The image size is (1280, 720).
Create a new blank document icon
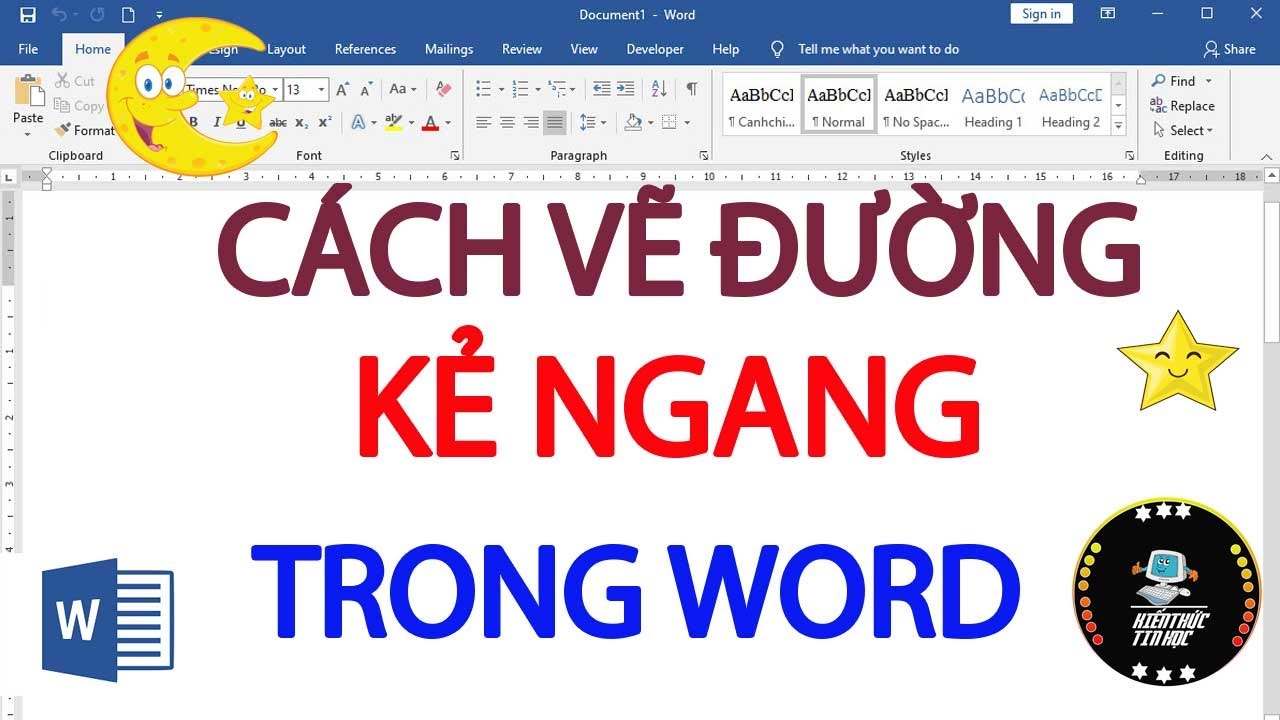(128, 15)
